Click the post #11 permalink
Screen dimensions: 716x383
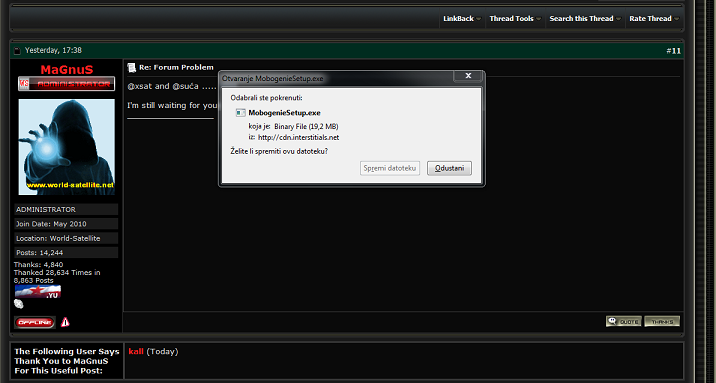[673, 51]
